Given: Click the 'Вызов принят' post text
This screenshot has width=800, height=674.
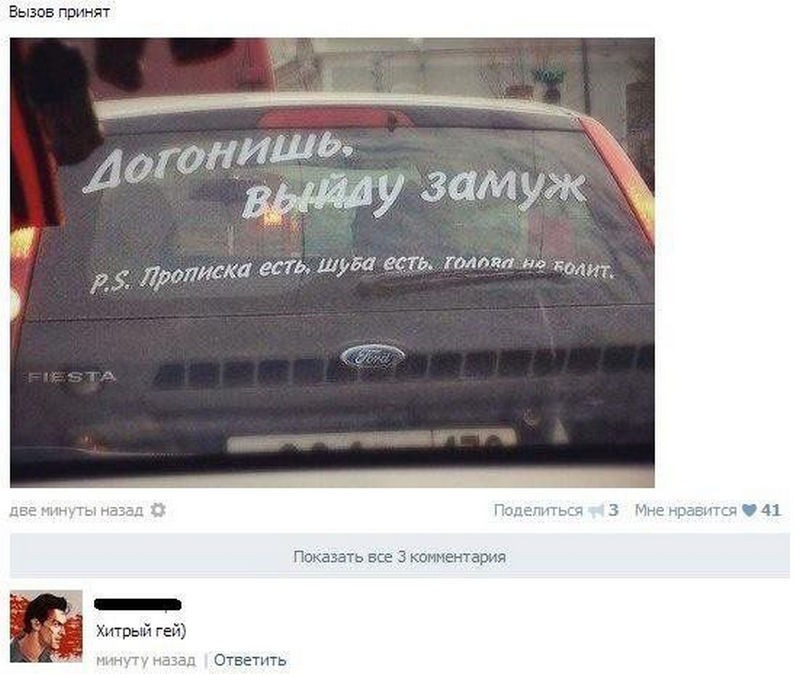Looking at the screenshot, I should pos(60,12).
